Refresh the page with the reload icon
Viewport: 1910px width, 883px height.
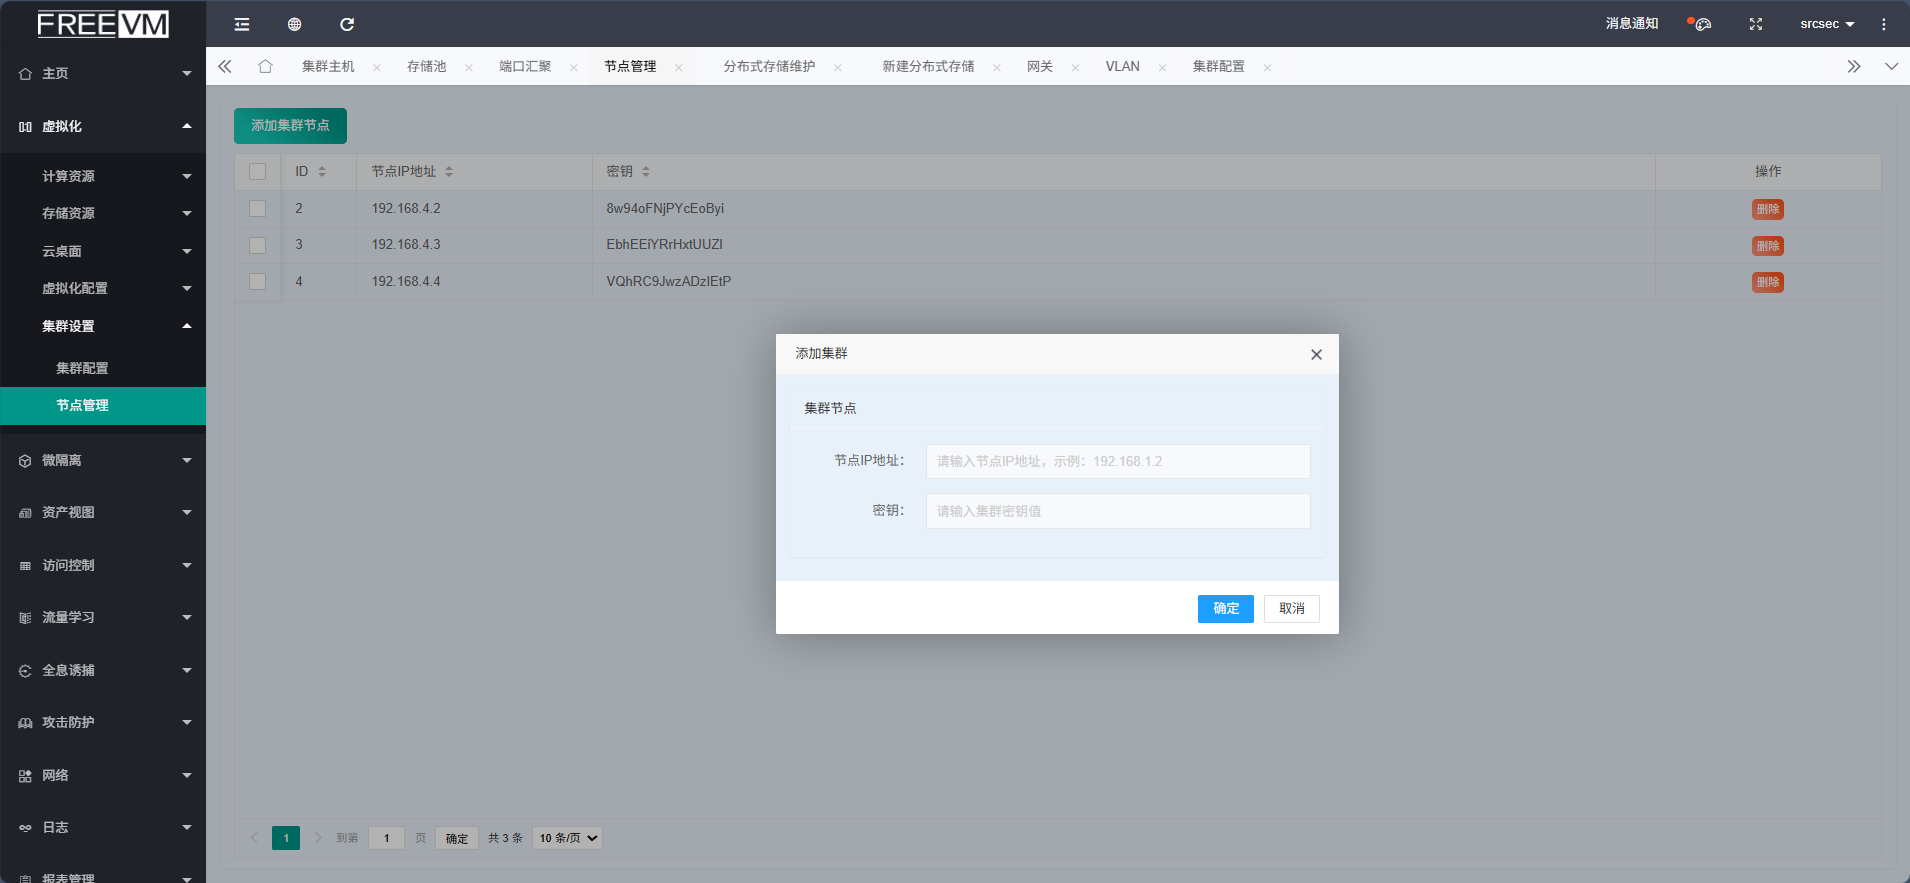347,24
